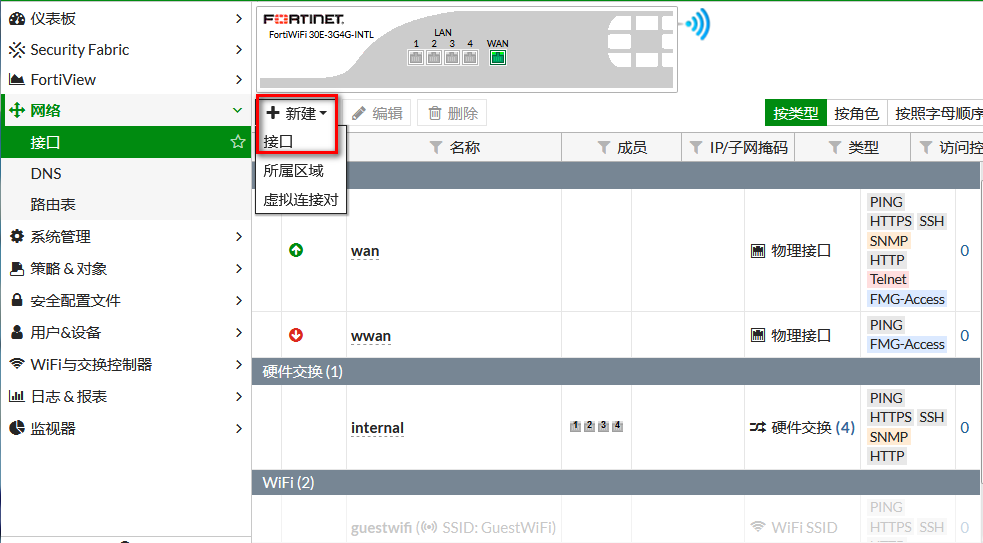Click LAN port 1 on device diagram
The image size is (983, 543).
[416, 58]
